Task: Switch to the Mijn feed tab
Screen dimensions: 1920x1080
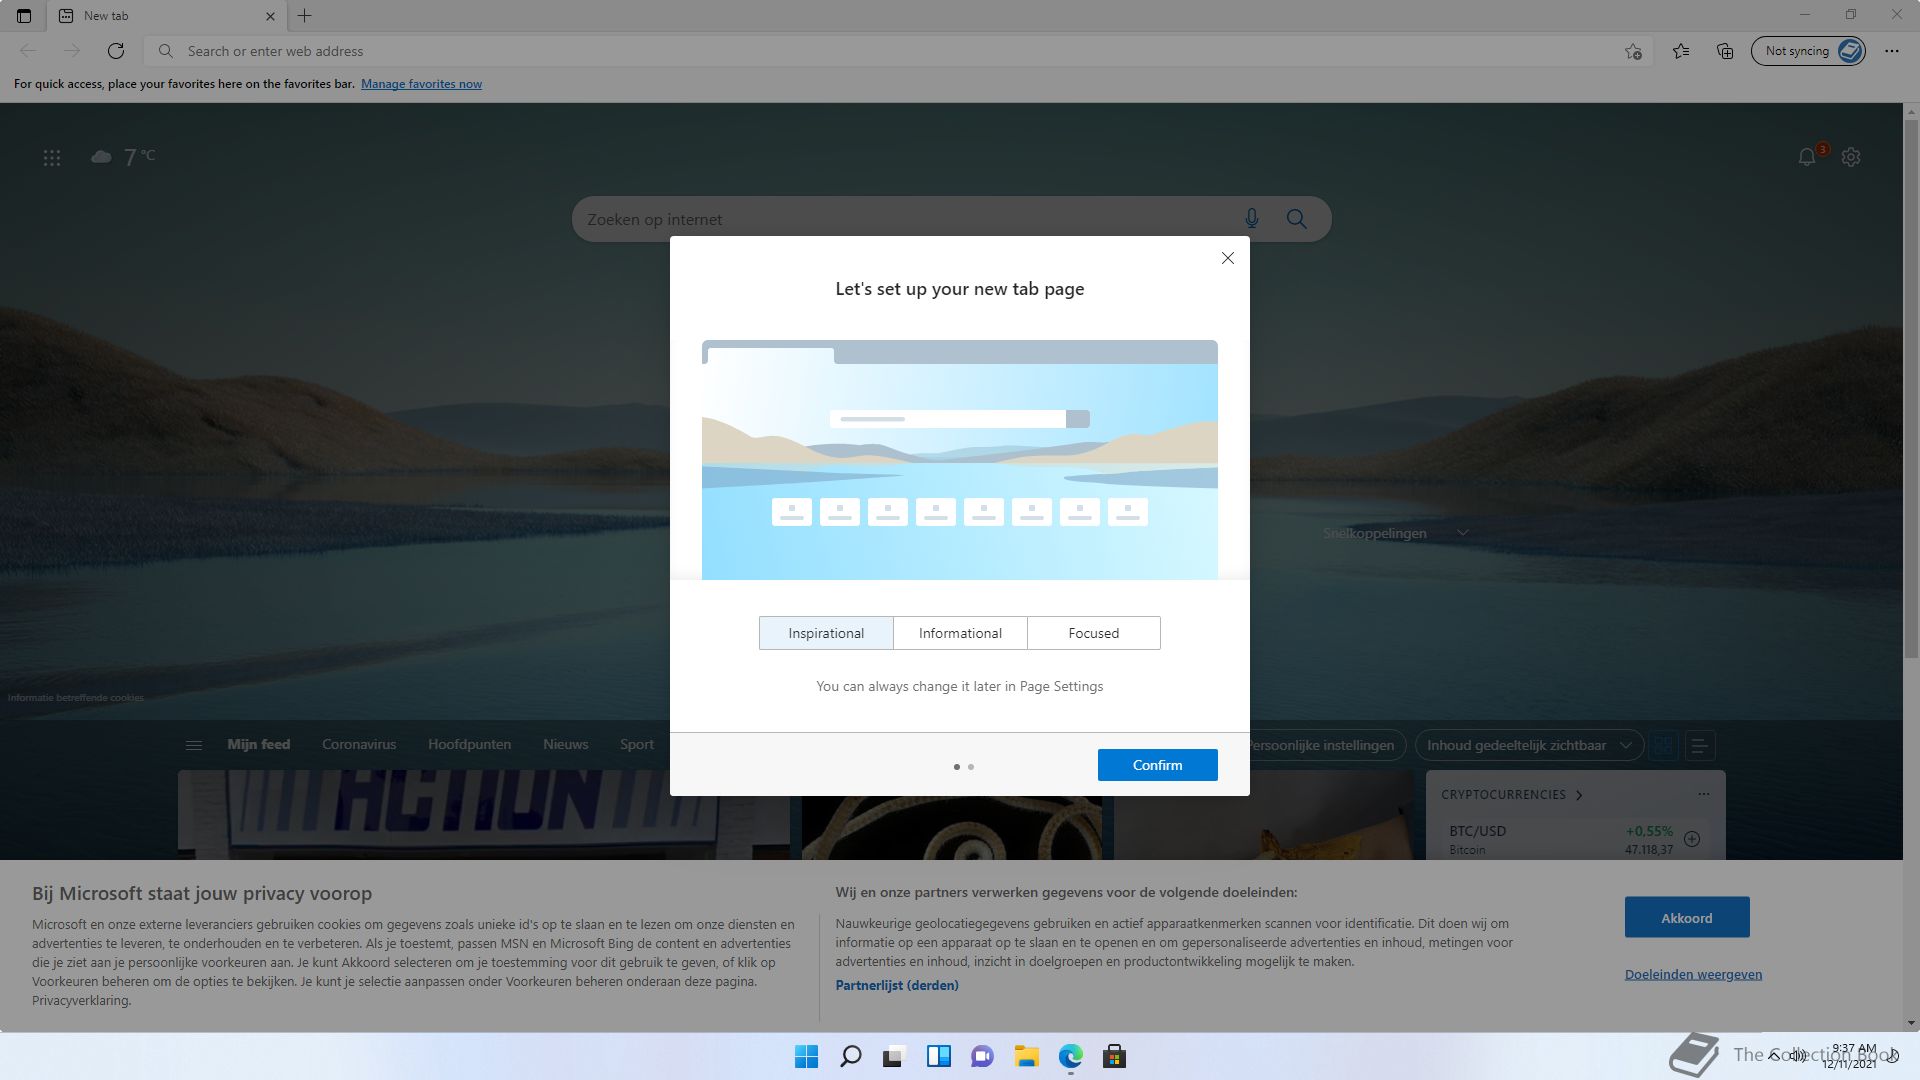Action: click(x=258, y=744)
